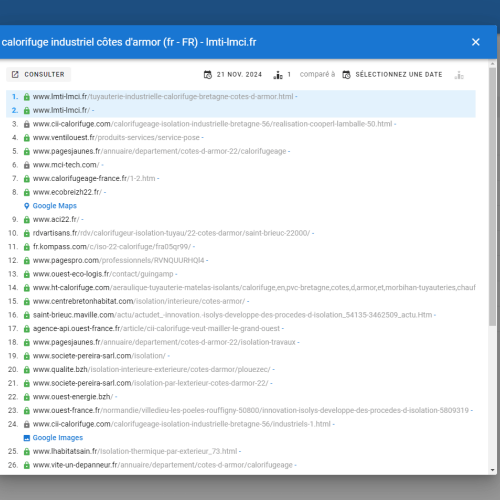500x500 pixels.
Task: Click the Google Images picture icon
Action: point(27,438)
